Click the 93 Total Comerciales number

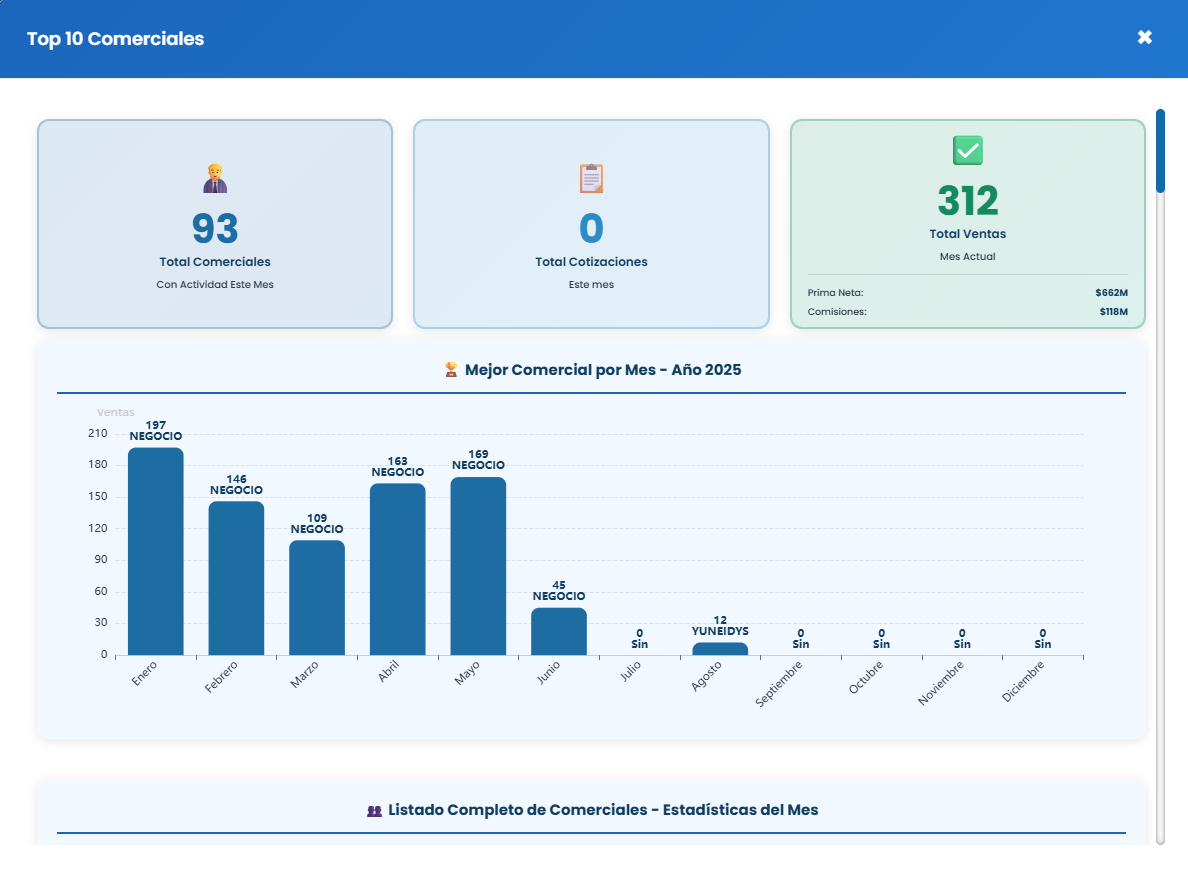(215, 228)
